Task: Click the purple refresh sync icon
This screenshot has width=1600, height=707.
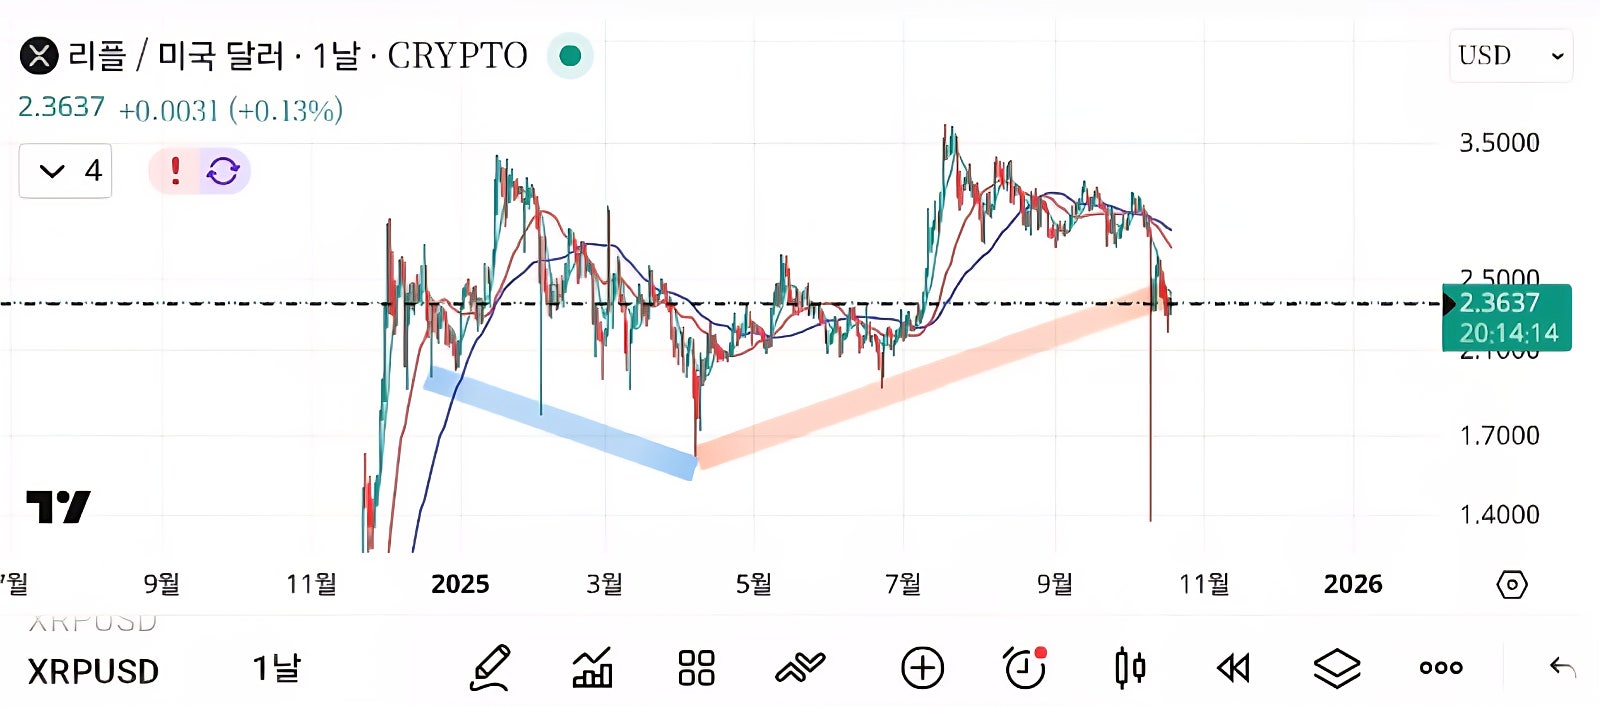Action: (x=223, y=171)
